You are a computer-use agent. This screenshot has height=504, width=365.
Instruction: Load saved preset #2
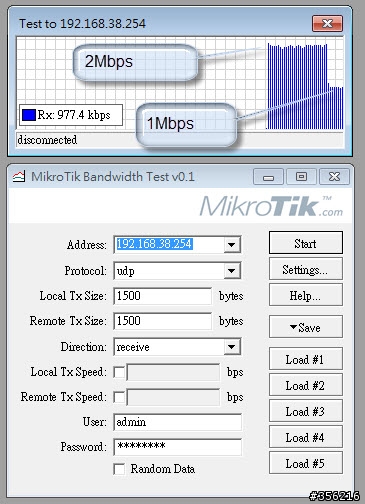[x=306, y=385]
